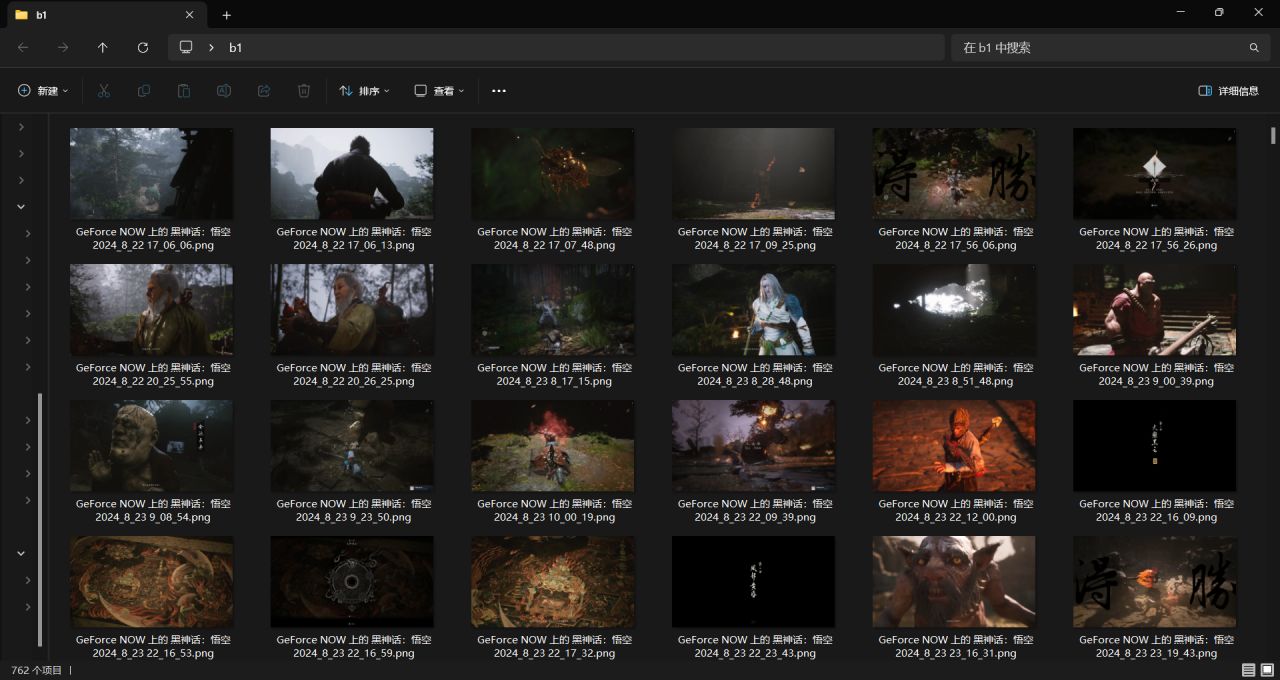Open the 新建 new item dropdown
This screenshot has width=1280, height=680.
pyautogui.click(x=43, y=91)
